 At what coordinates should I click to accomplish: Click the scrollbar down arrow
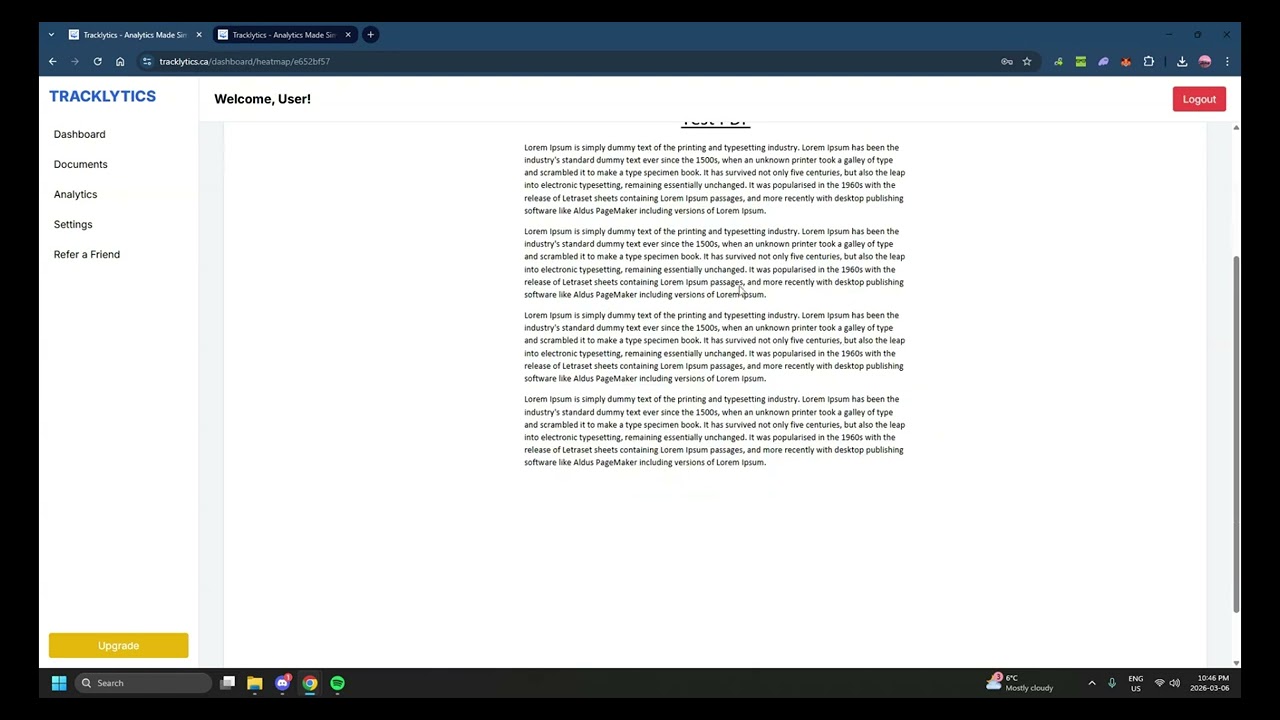[x=1236, y=662]
